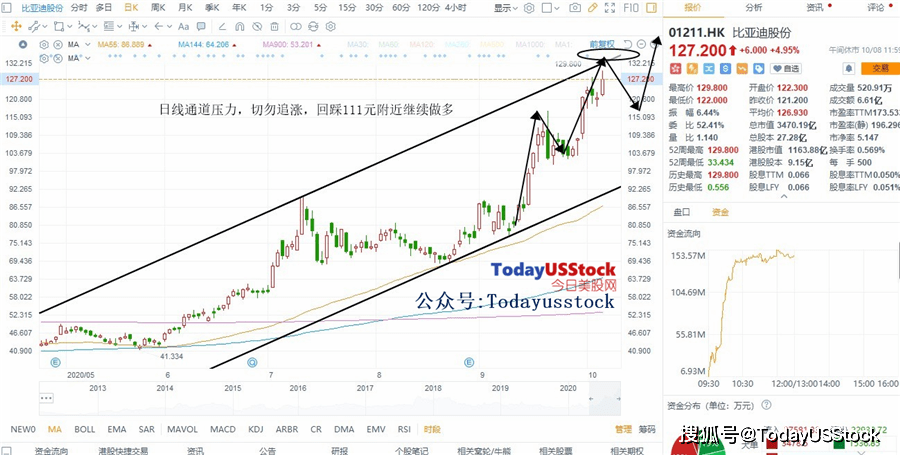The image size is (900, 455).
Task: Remove the second MA indicator
Action: click(x=58, y=58)
